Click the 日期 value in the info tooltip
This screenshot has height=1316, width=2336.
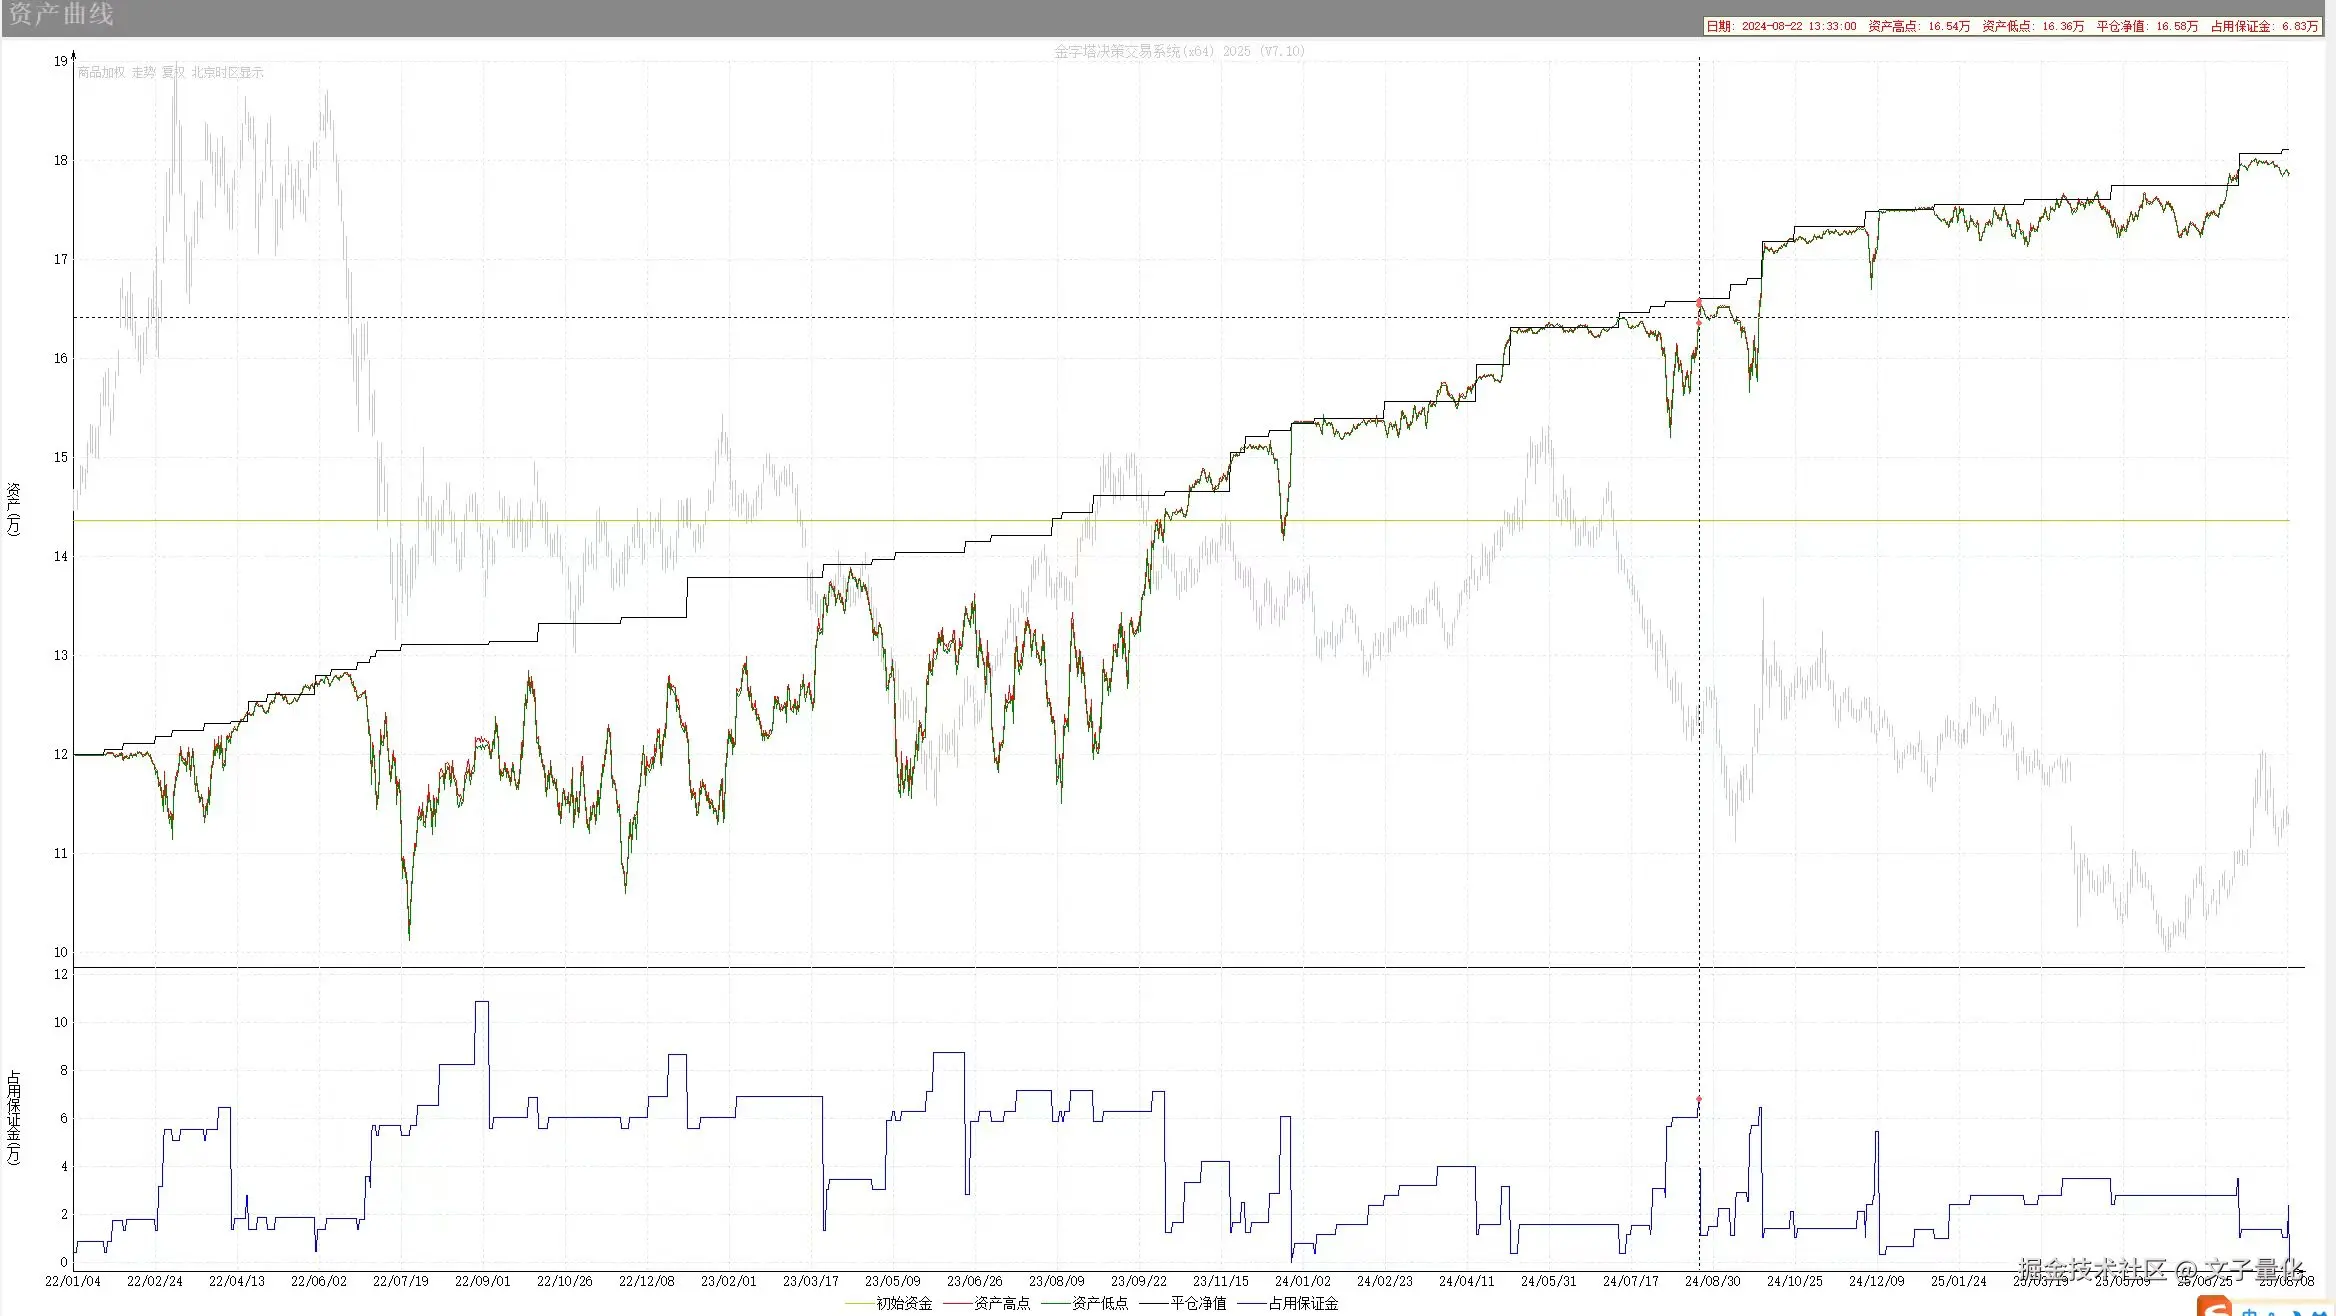(x=1798, y=26)
